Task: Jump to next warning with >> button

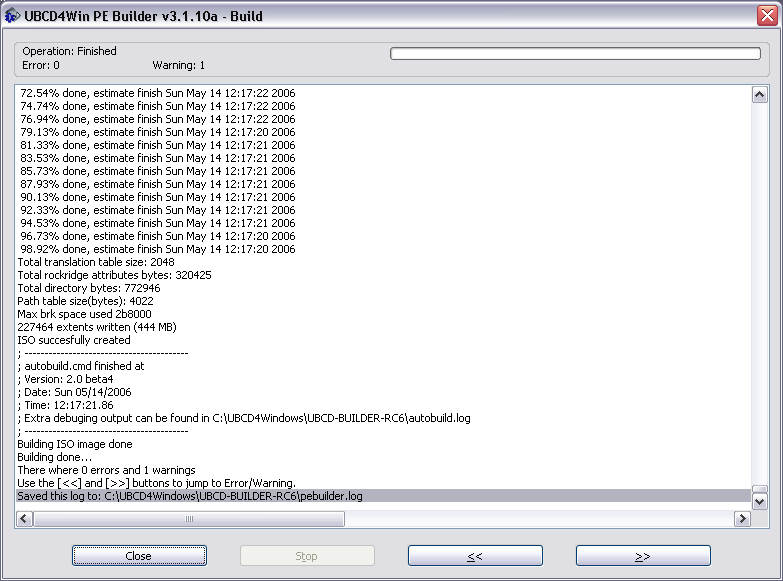Action: (x=643, y=556)
